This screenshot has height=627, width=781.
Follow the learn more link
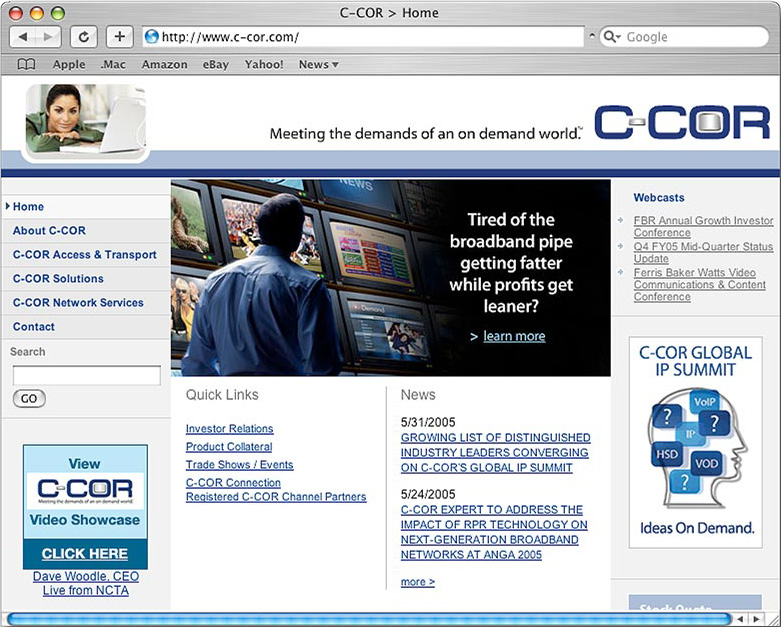(x=514, y=336)
